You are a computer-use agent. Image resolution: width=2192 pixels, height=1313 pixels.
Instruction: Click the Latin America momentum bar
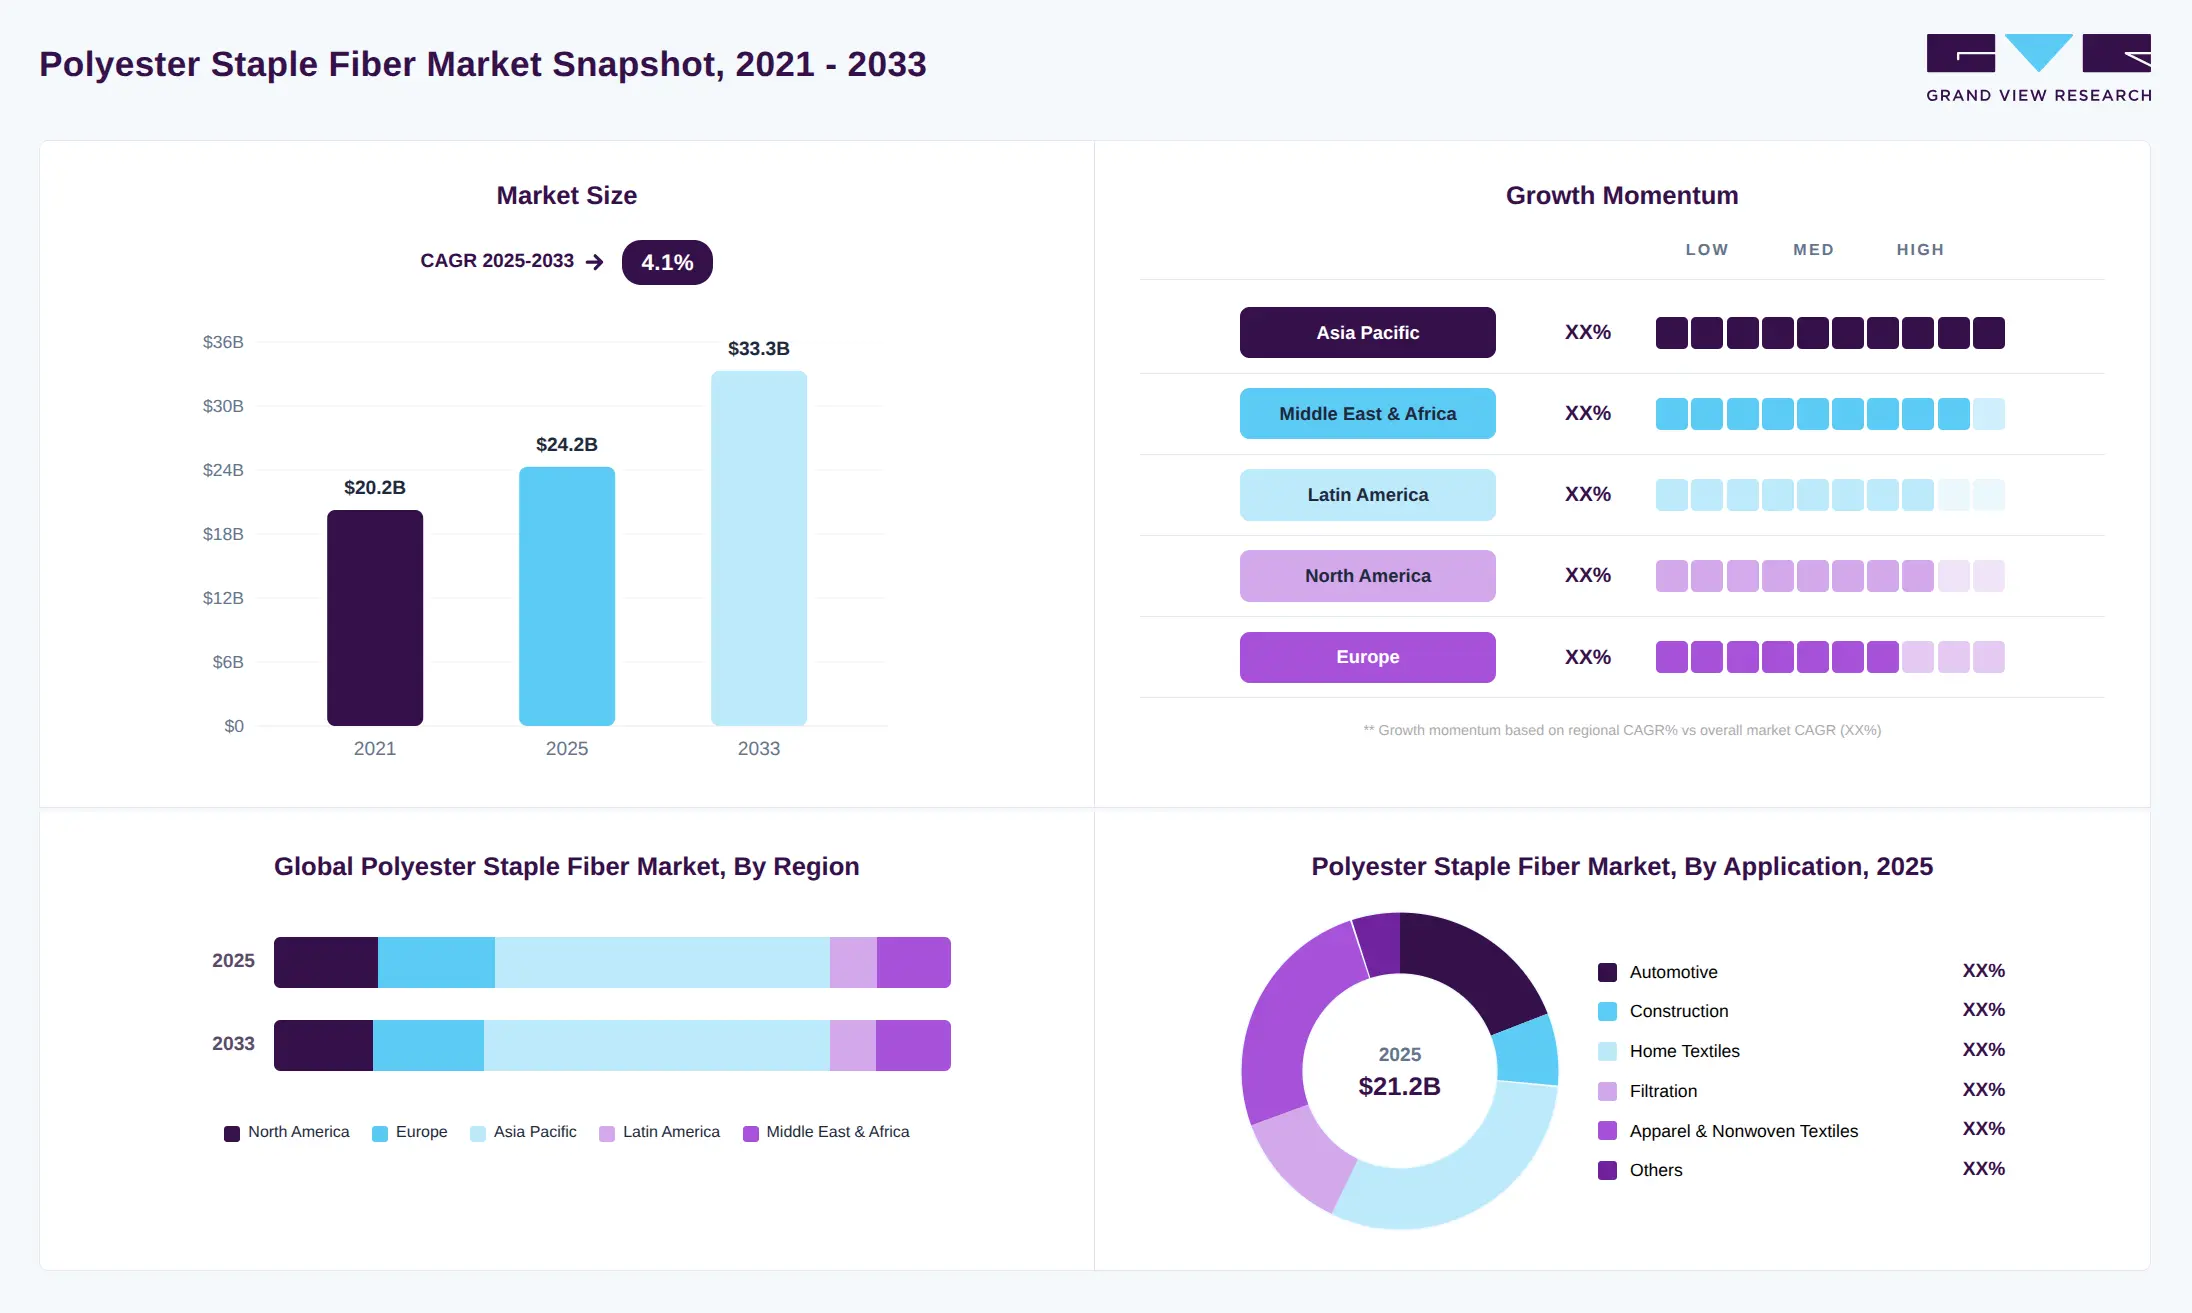pyautogui.click(x=1830, y=495)
